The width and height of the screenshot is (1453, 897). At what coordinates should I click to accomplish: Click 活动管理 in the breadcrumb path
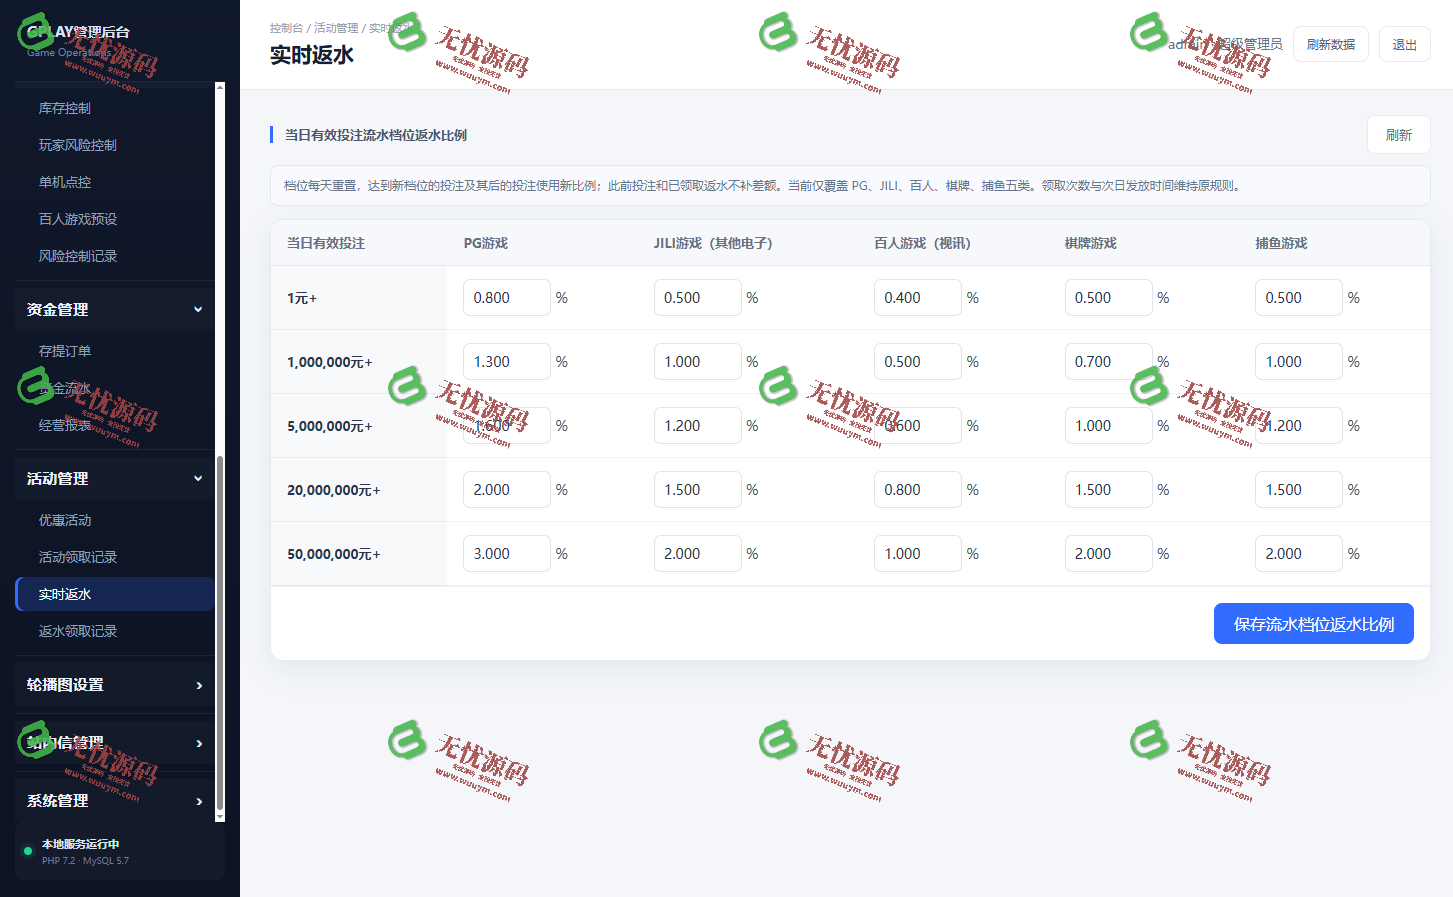click(336, 28)
